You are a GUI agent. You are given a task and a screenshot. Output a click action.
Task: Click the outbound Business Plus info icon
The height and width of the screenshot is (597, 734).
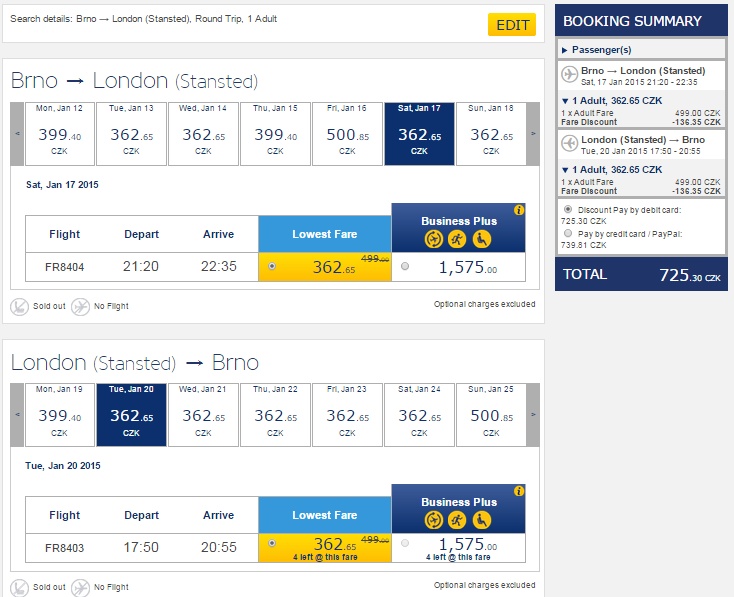pyautogui.click(x=519, y=210)
